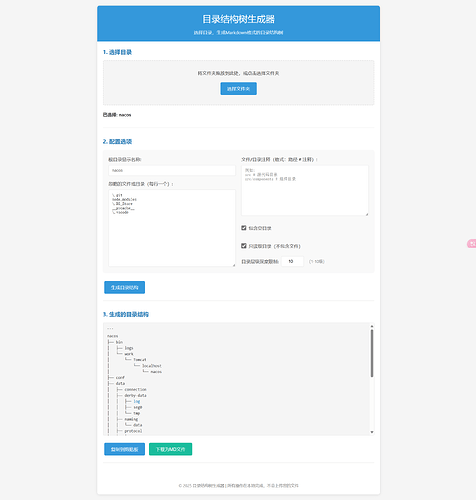
Task: Click the derby-data line in the generated tree
Action: 135,395
